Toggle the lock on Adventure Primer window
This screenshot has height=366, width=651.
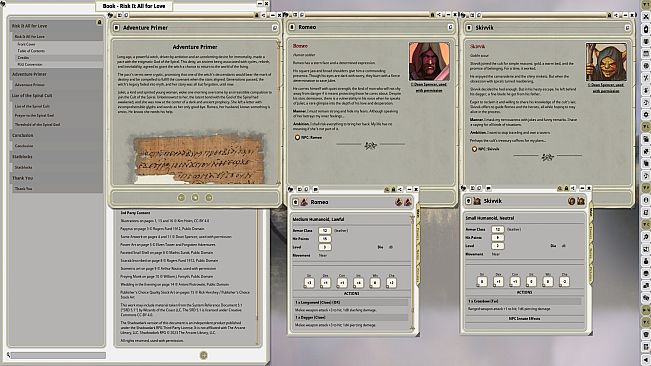(x=257, y=15)
